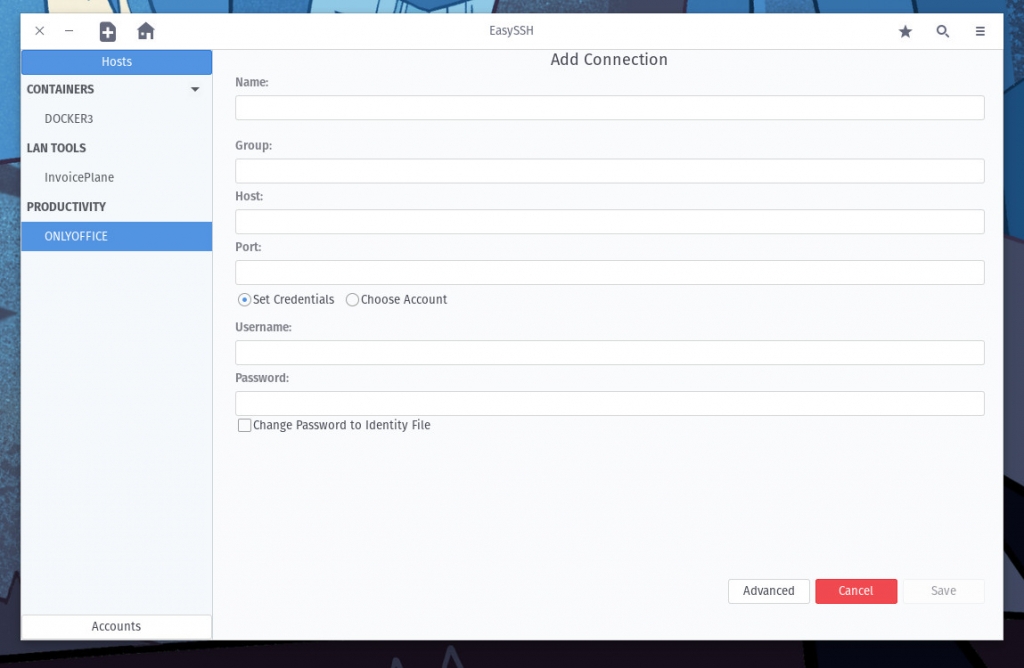Click the Password input field

pyautogui.click(x=609, y=403)
